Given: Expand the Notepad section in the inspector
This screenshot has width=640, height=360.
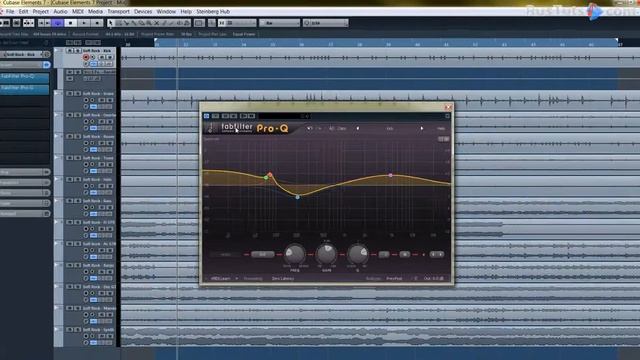Looking at the screenshot, I should pyautogui.click(x=24, y=213).
